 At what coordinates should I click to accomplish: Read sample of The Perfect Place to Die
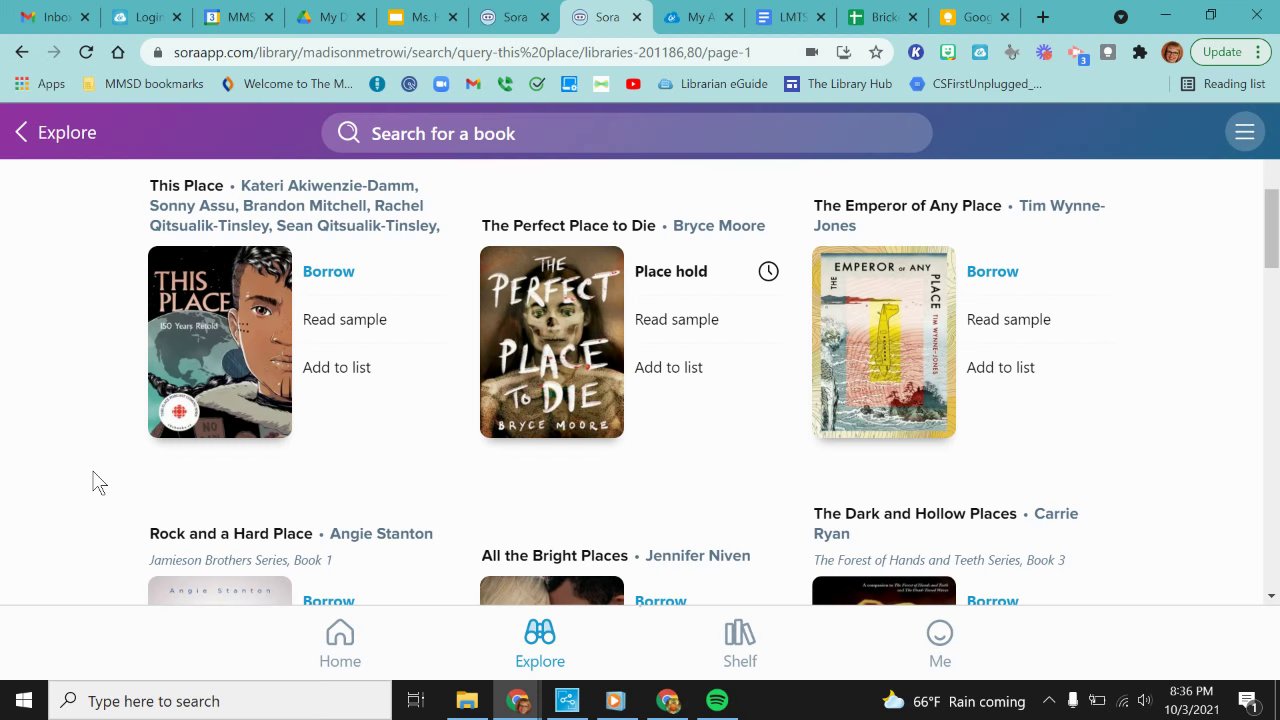click(x=676, y=319)
